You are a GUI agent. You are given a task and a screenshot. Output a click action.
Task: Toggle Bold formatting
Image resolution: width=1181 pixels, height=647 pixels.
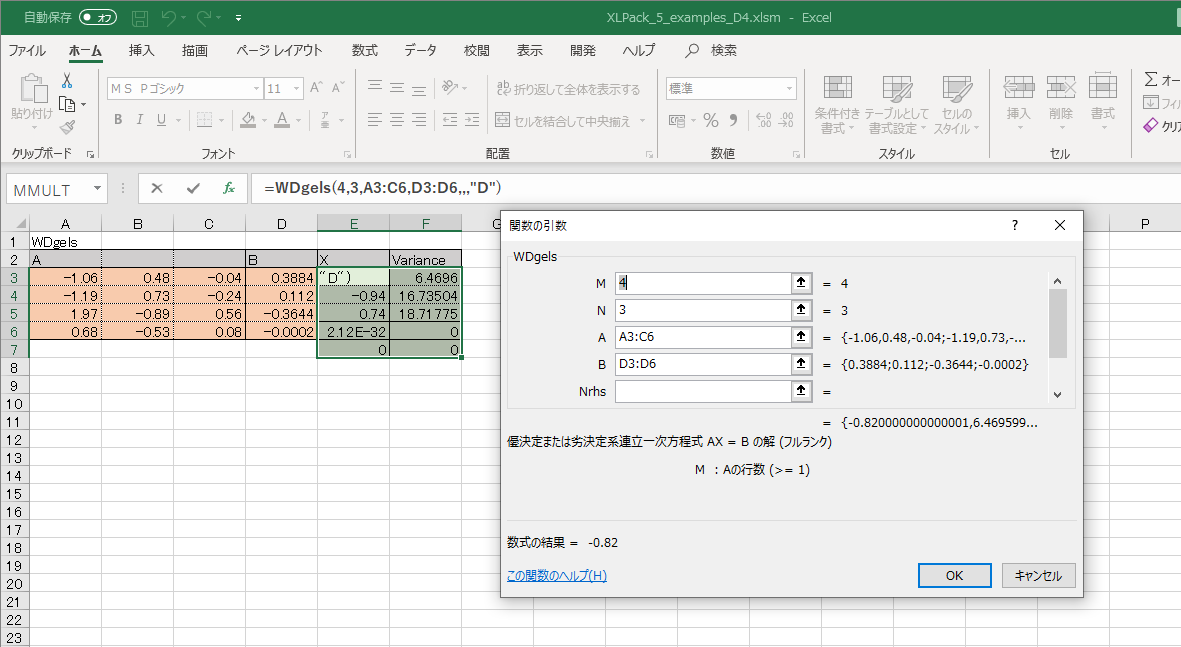pyautogui.click(x=118, y=120)
